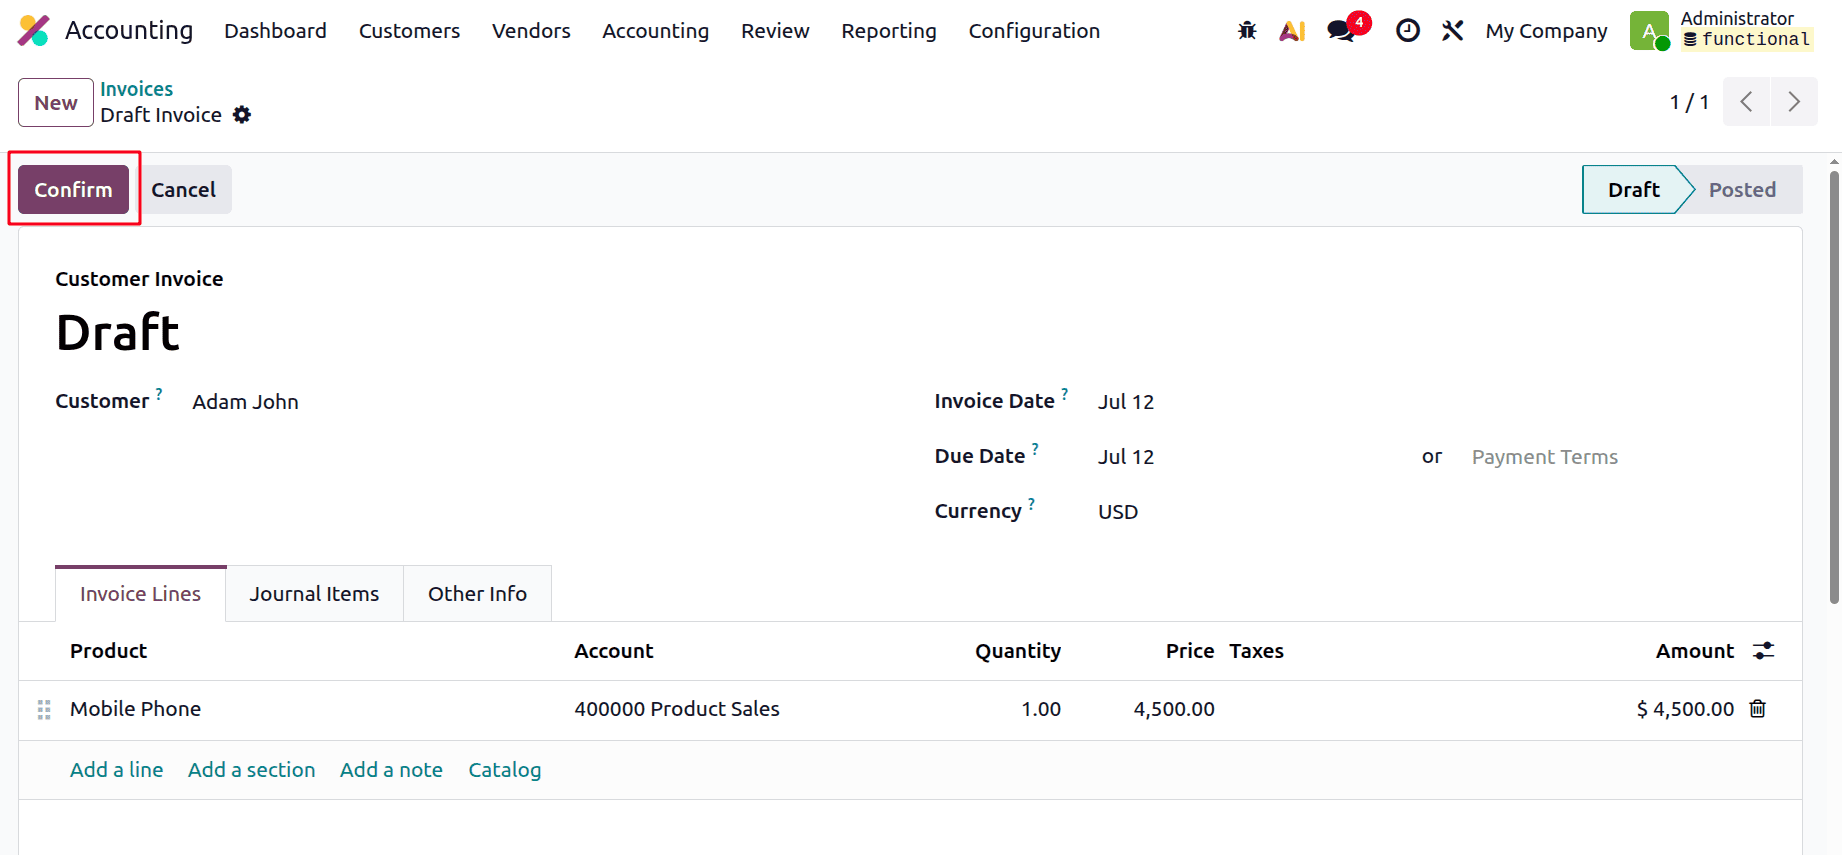Viewport: 1842px width, 855px height.
Task: Open the Customers menu
Action: [409, 31]
